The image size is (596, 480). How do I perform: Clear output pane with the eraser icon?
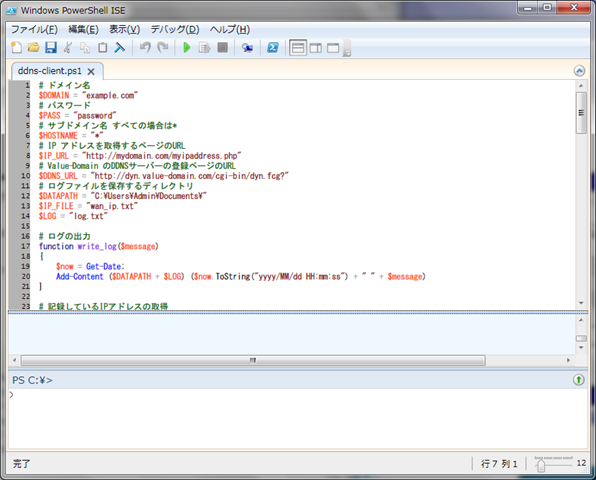[x=120, y=48]
